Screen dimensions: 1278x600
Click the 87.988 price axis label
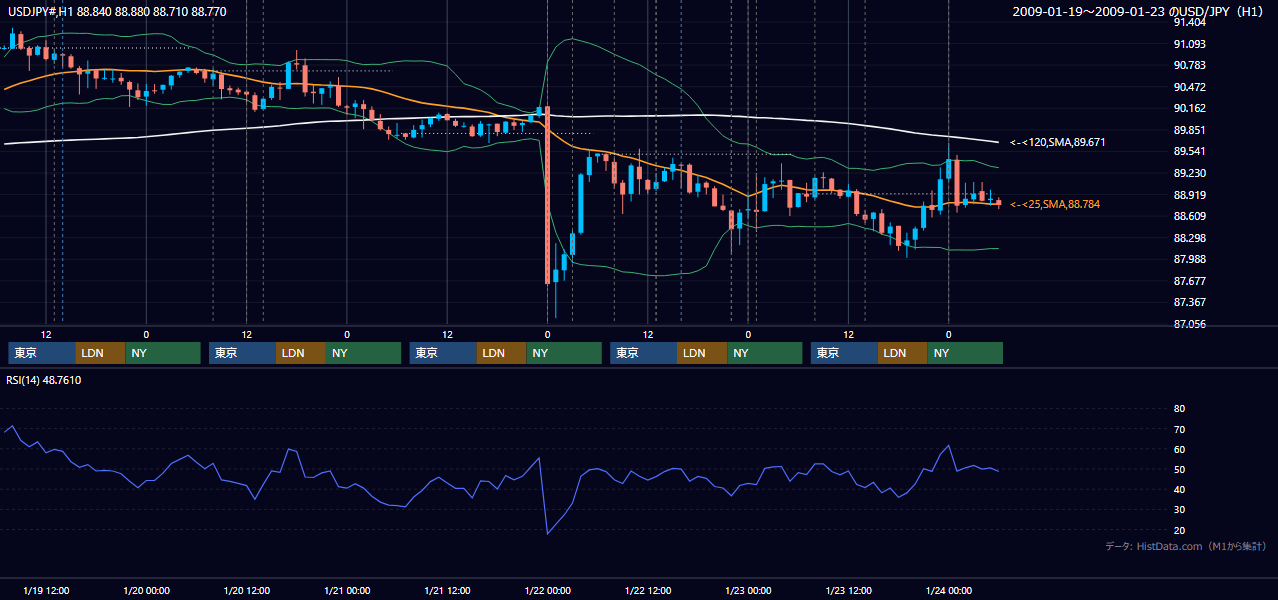click(1189, 259)
